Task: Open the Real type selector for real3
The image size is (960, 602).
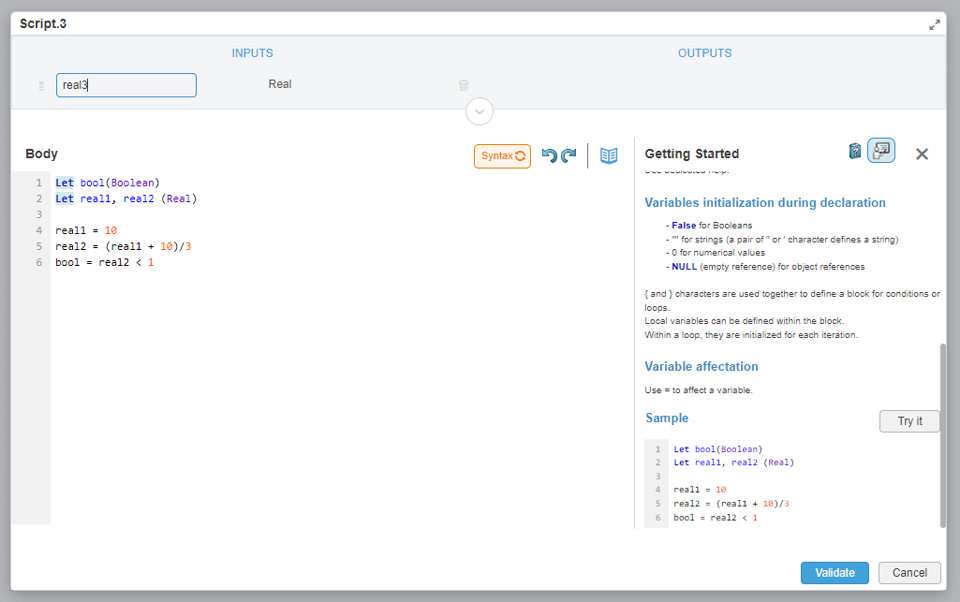Action: (x=280, y=85)
